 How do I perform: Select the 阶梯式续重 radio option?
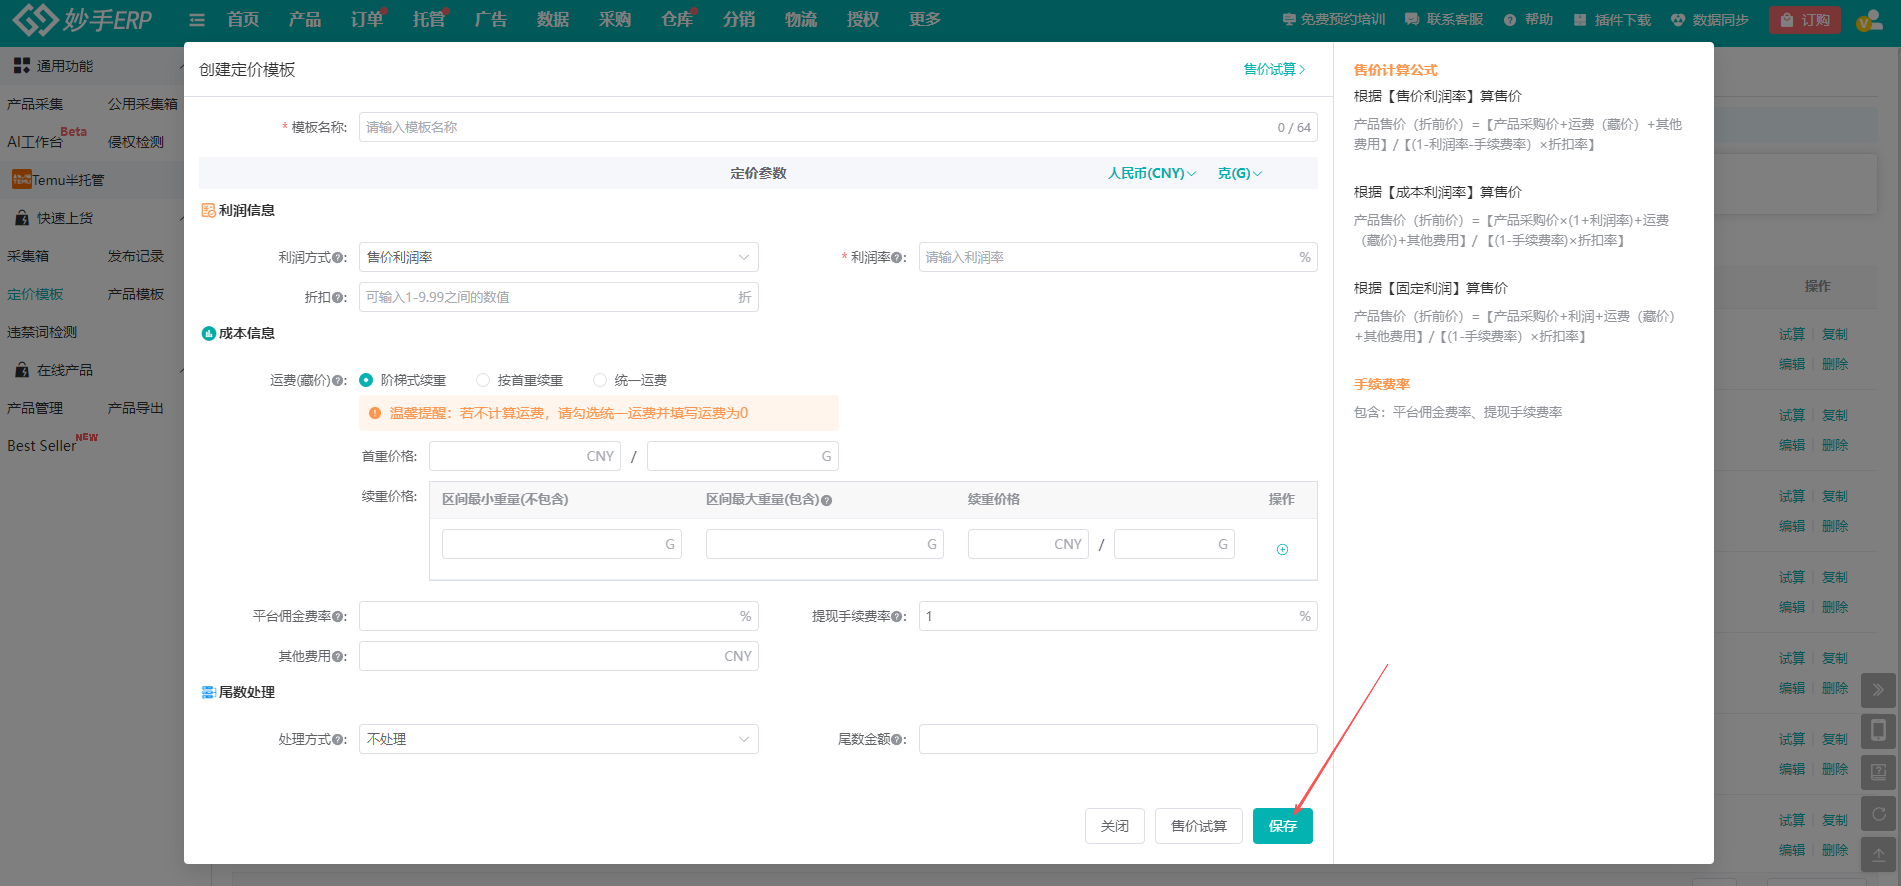(366, 380)
